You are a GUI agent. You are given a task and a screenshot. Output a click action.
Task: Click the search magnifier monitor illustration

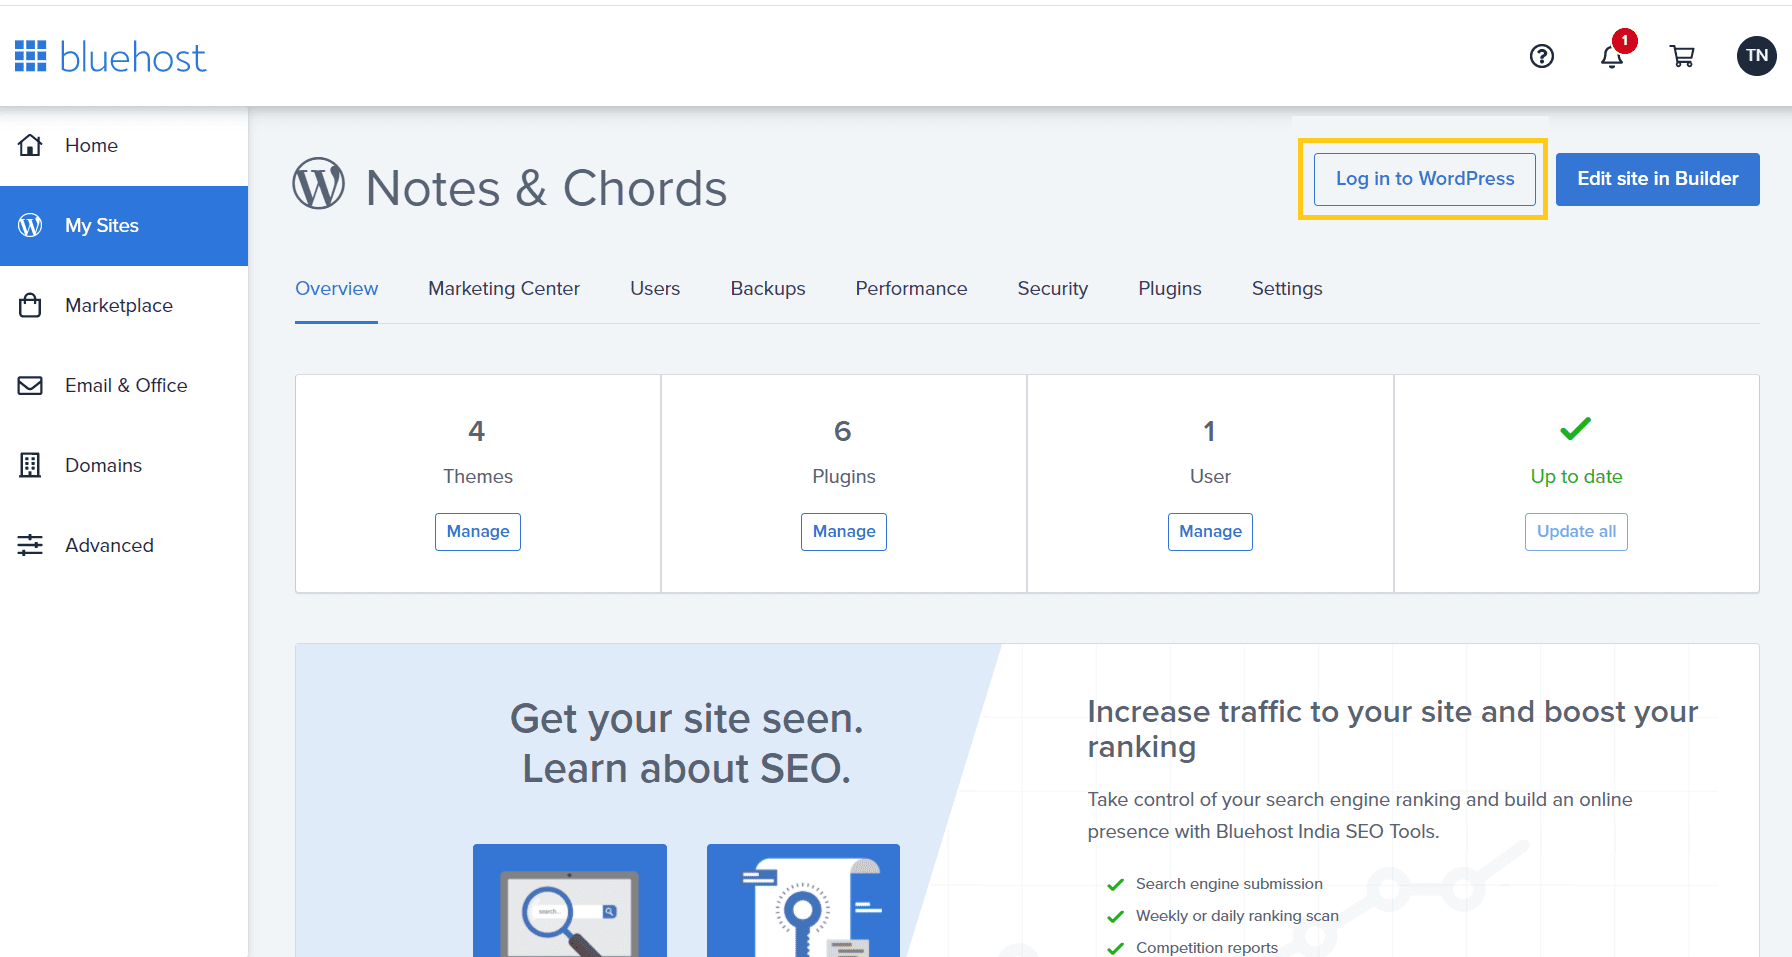tap(570, 900)
